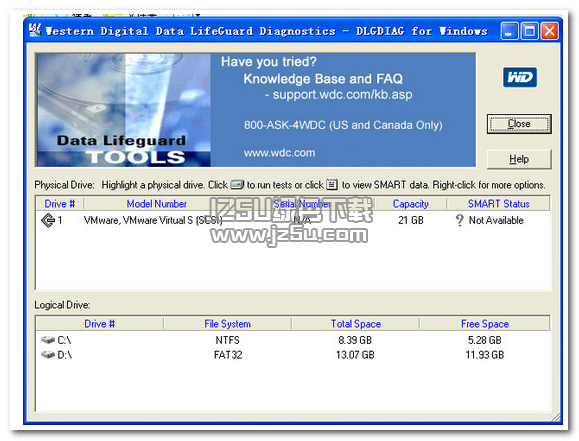Sort logical drives by Drive # header
Image resolution: width=579 pixels, height=441 pixels.
[99, 324]
